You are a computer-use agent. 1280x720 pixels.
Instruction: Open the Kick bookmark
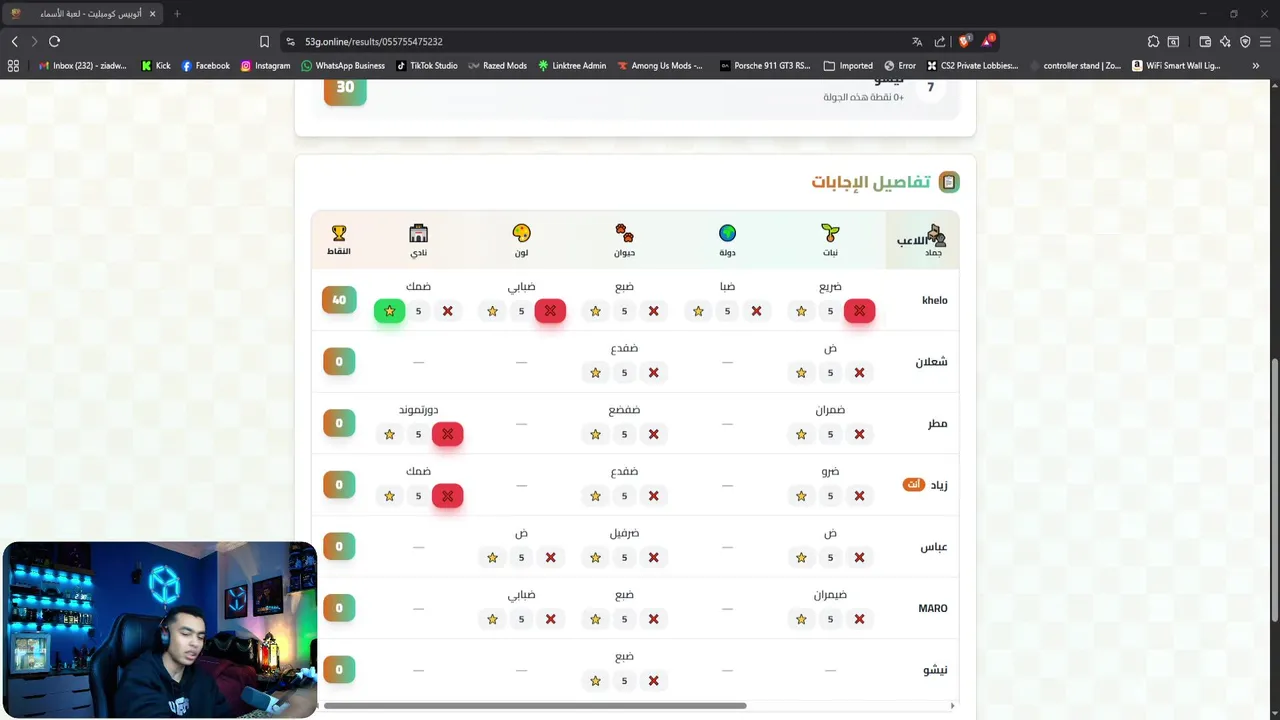(x=155, y=65)
